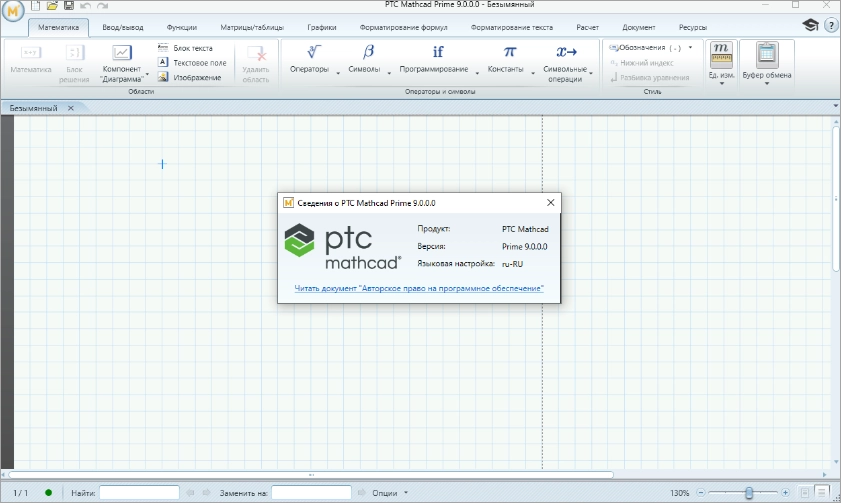Switch to draft view mode
841x503 pixels.
coord(821,492)
